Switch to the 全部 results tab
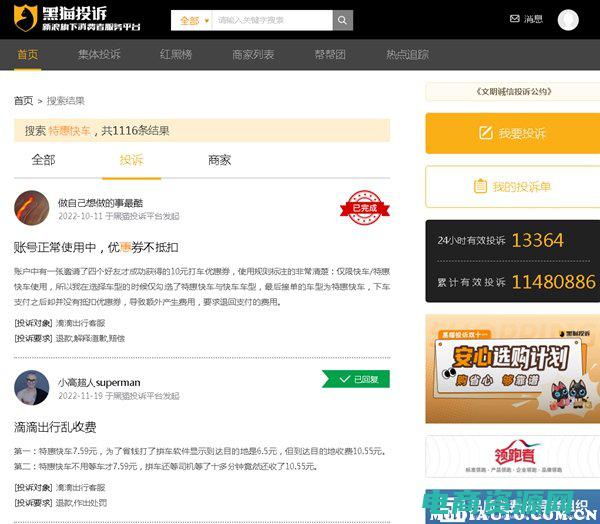This screenshot has height=524, width=600. (43, 160)
